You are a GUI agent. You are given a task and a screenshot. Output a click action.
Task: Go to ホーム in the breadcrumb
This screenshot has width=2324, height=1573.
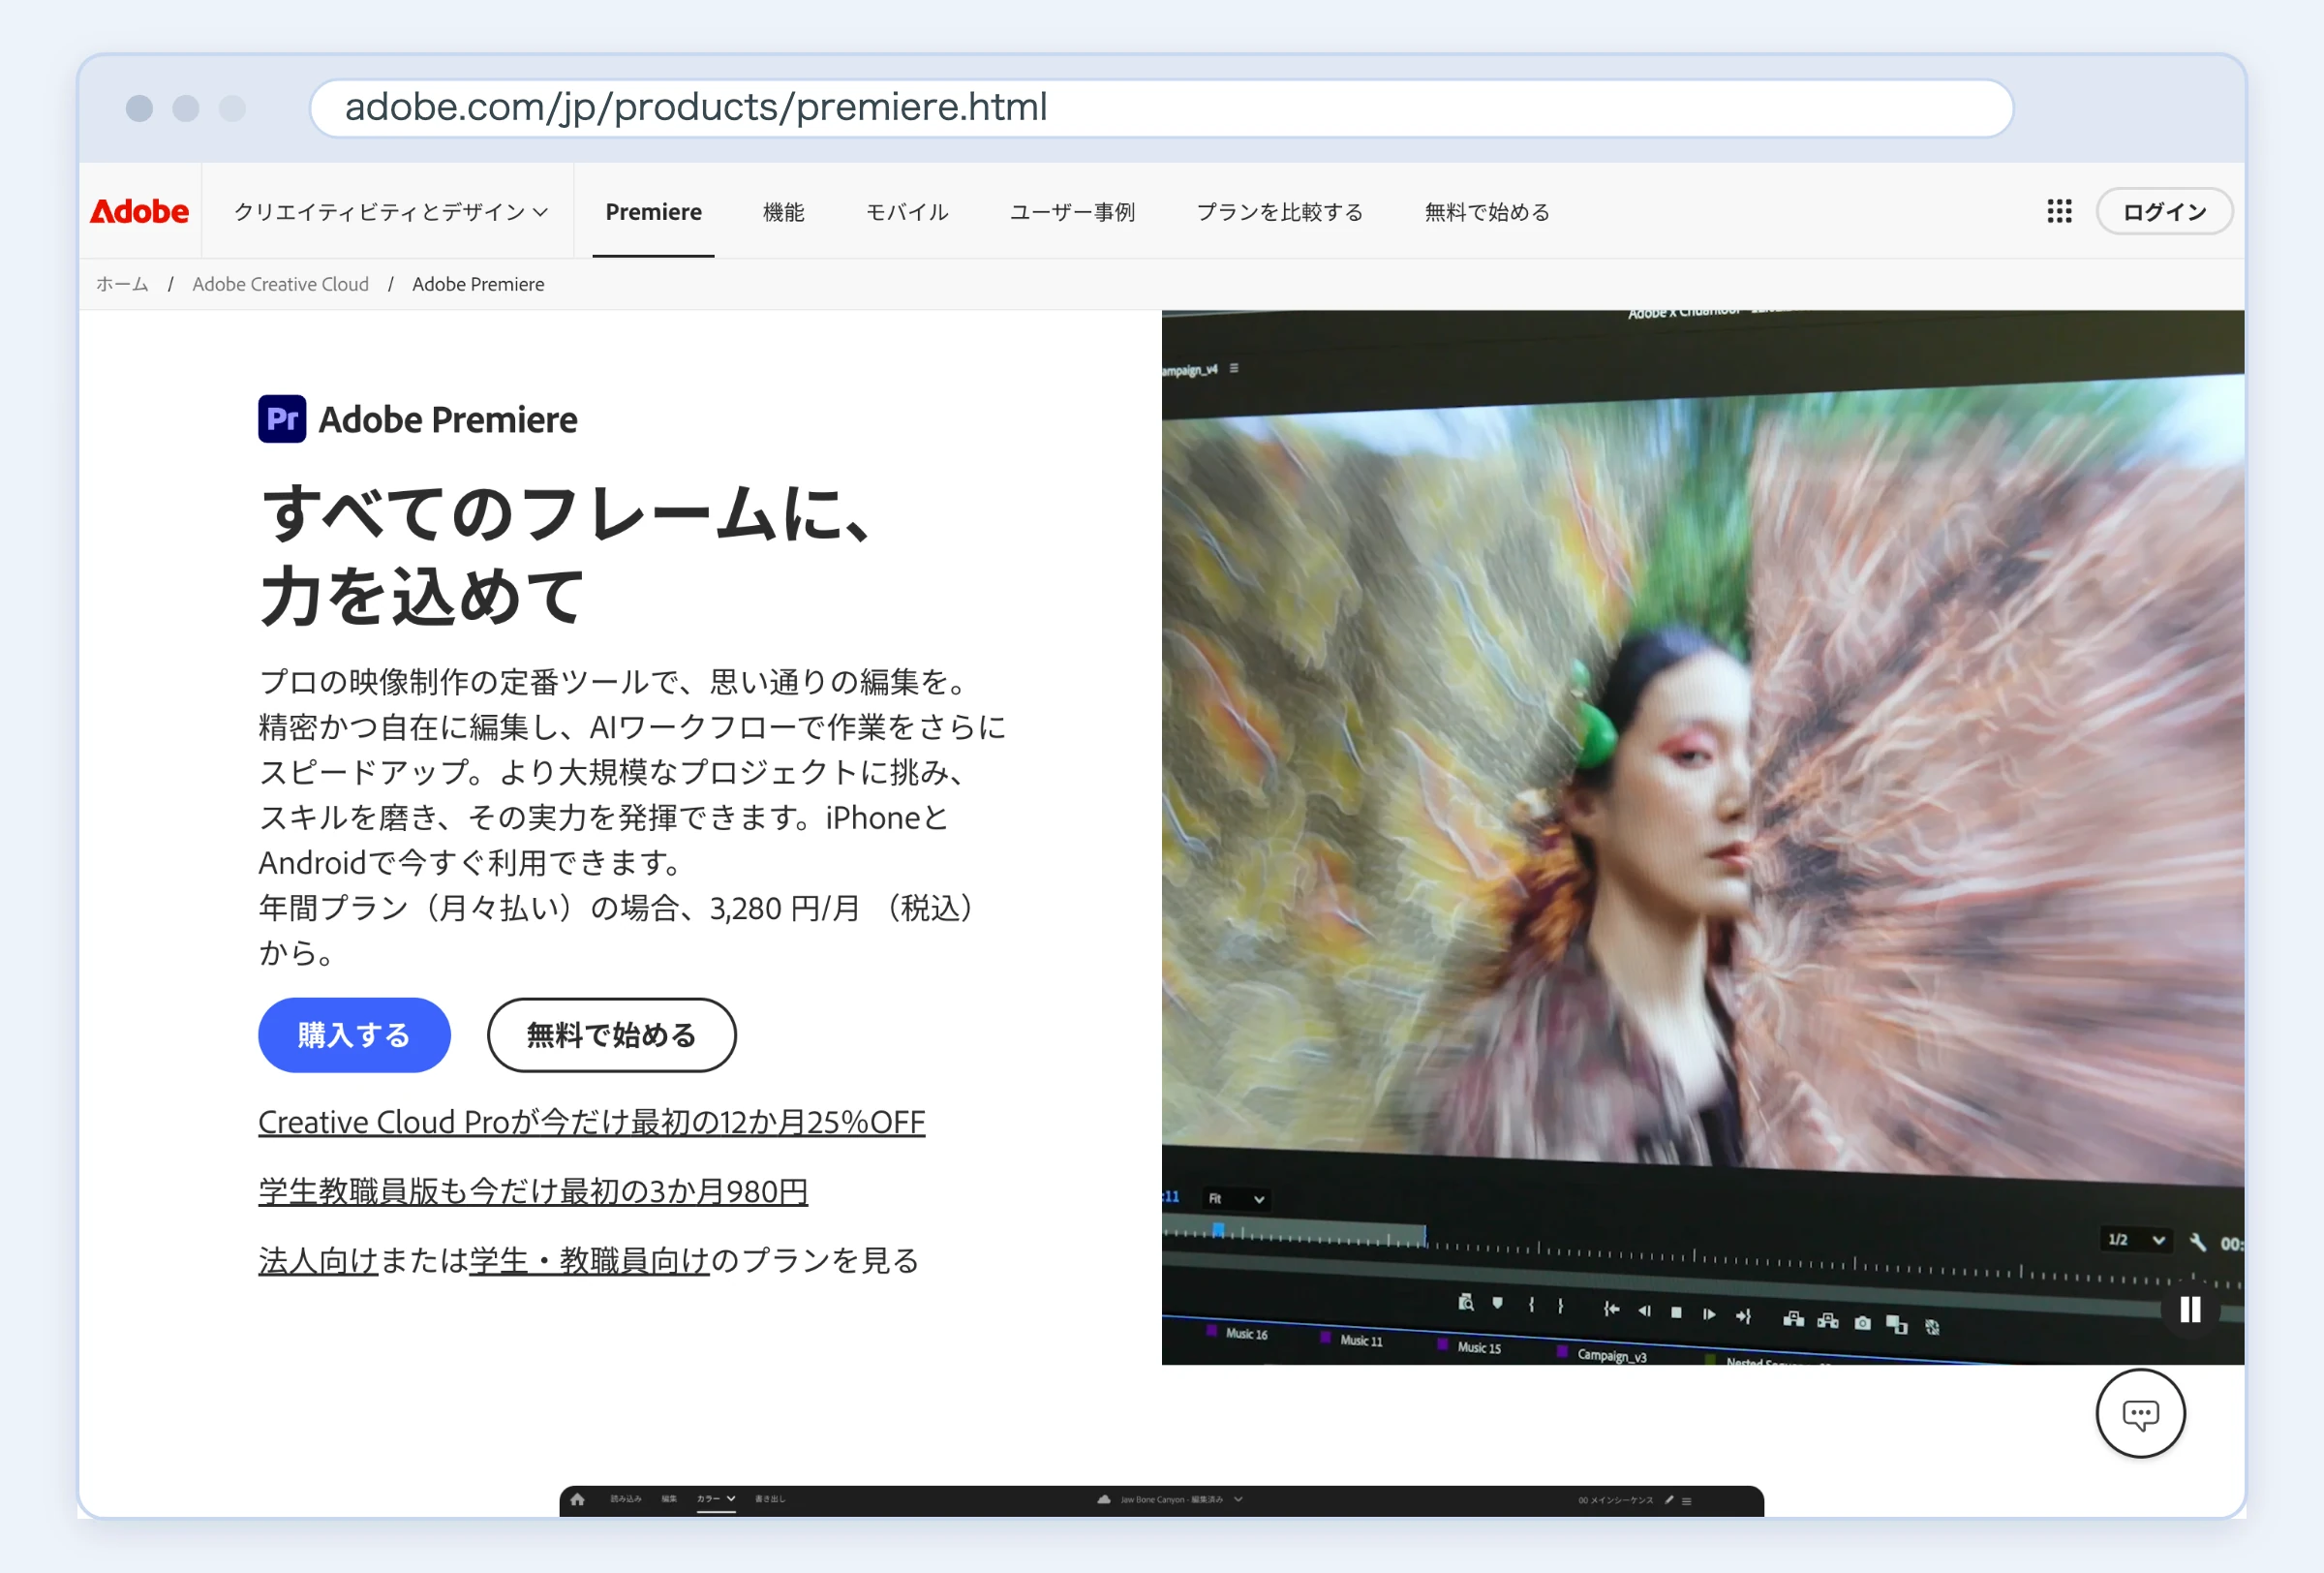click(122, 284)
